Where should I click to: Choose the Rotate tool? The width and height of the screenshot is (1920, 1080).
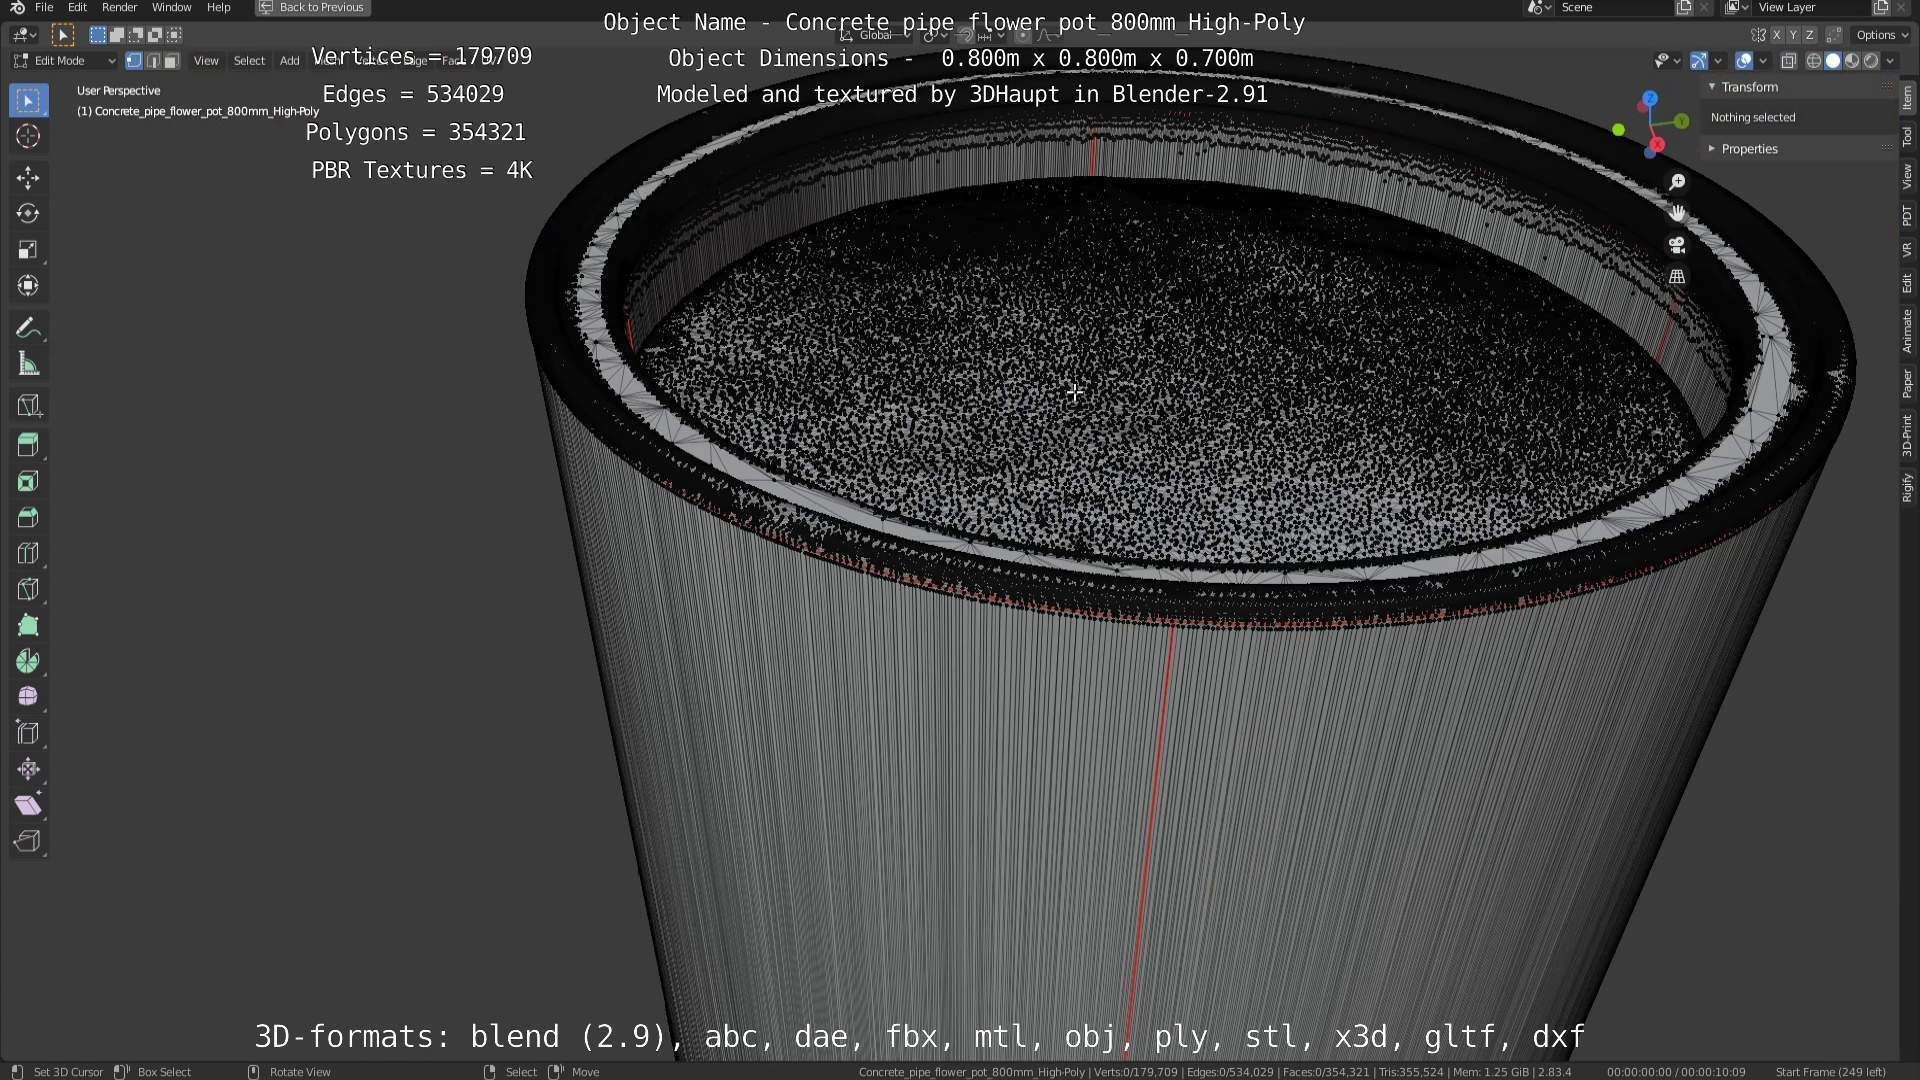pos(28,214)
